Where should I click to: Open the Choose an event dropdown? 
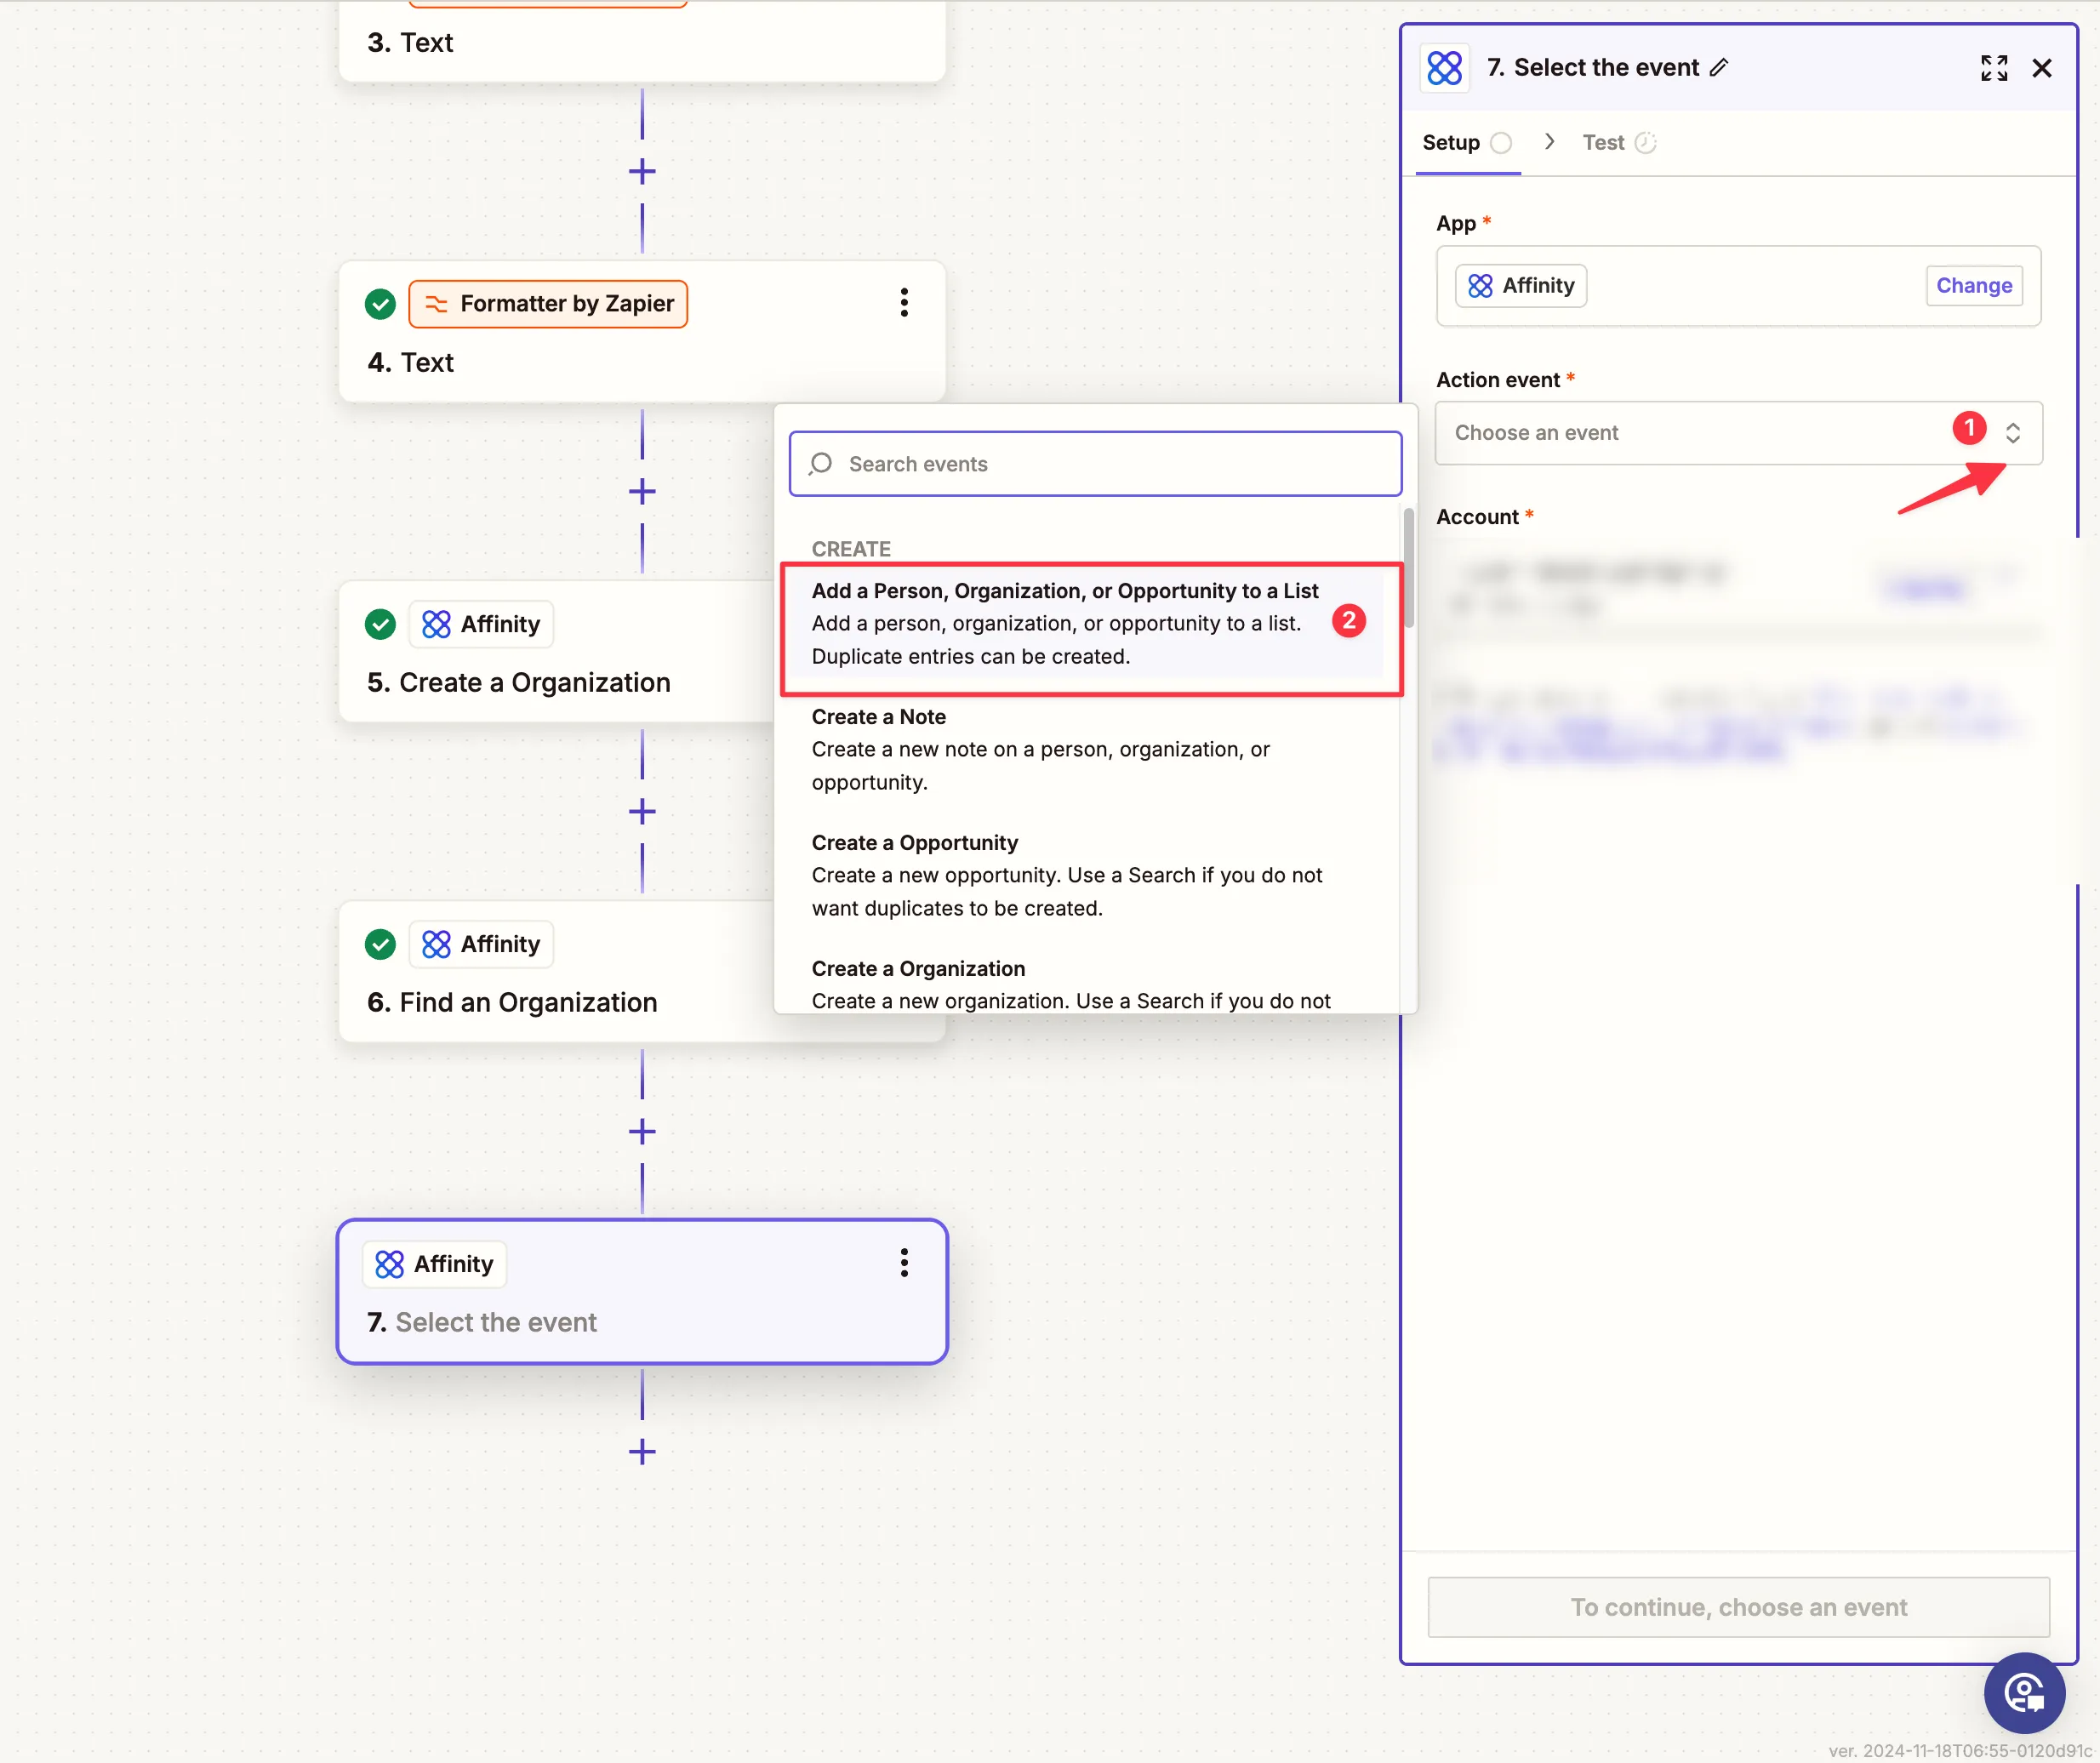[1738, 433]
